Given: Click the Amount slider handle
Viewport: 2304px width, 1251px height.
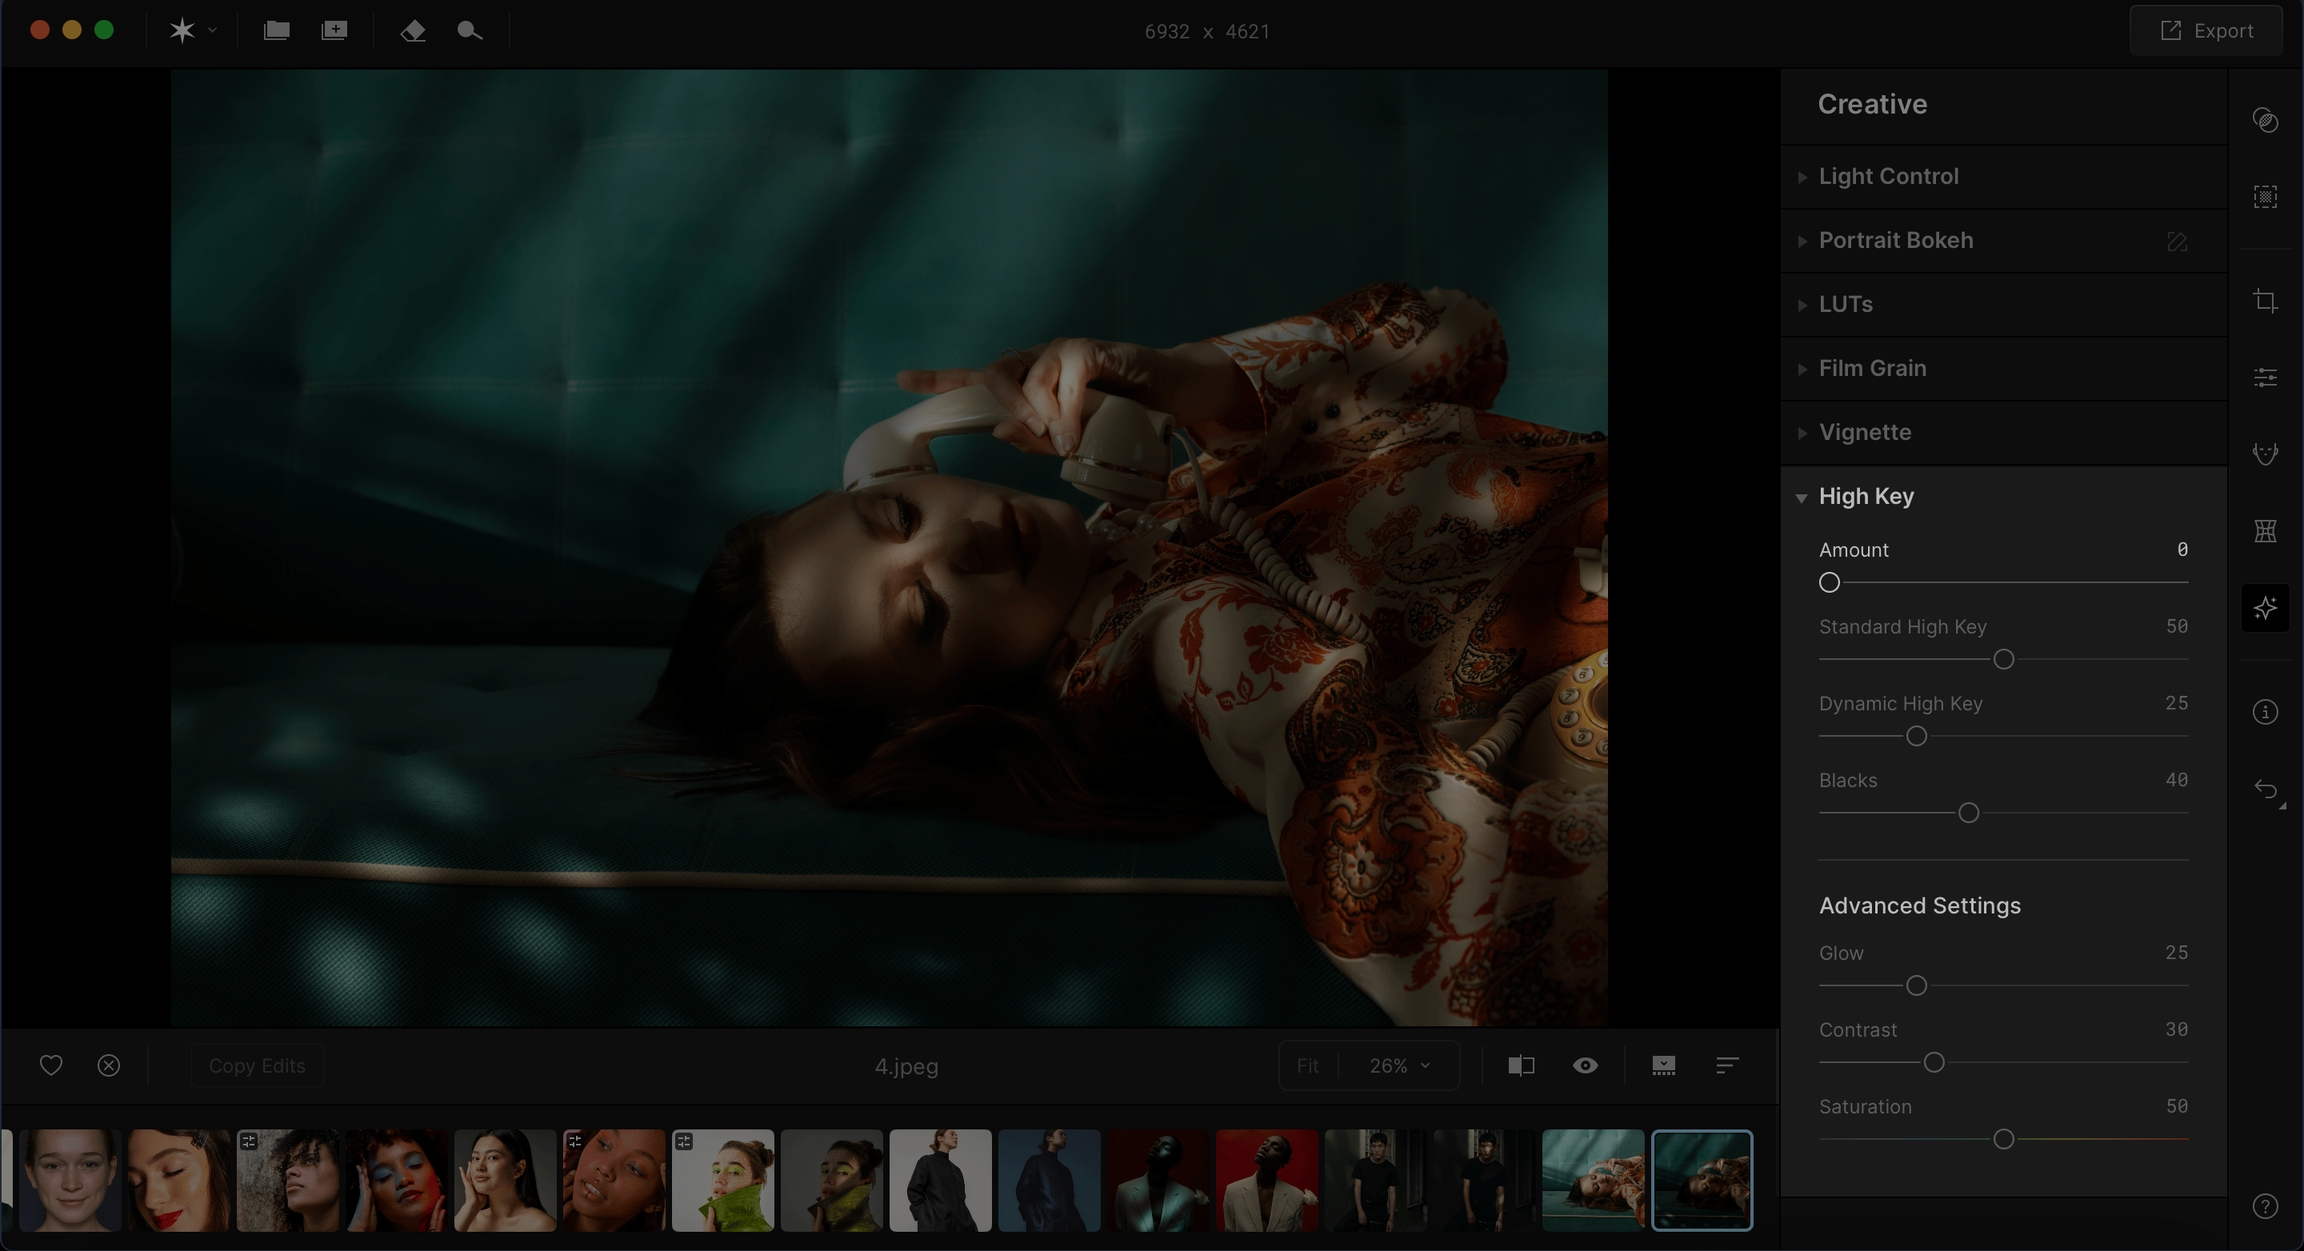Looking at the screenshot, I should pyautogui.click(x=1829, y=583).
